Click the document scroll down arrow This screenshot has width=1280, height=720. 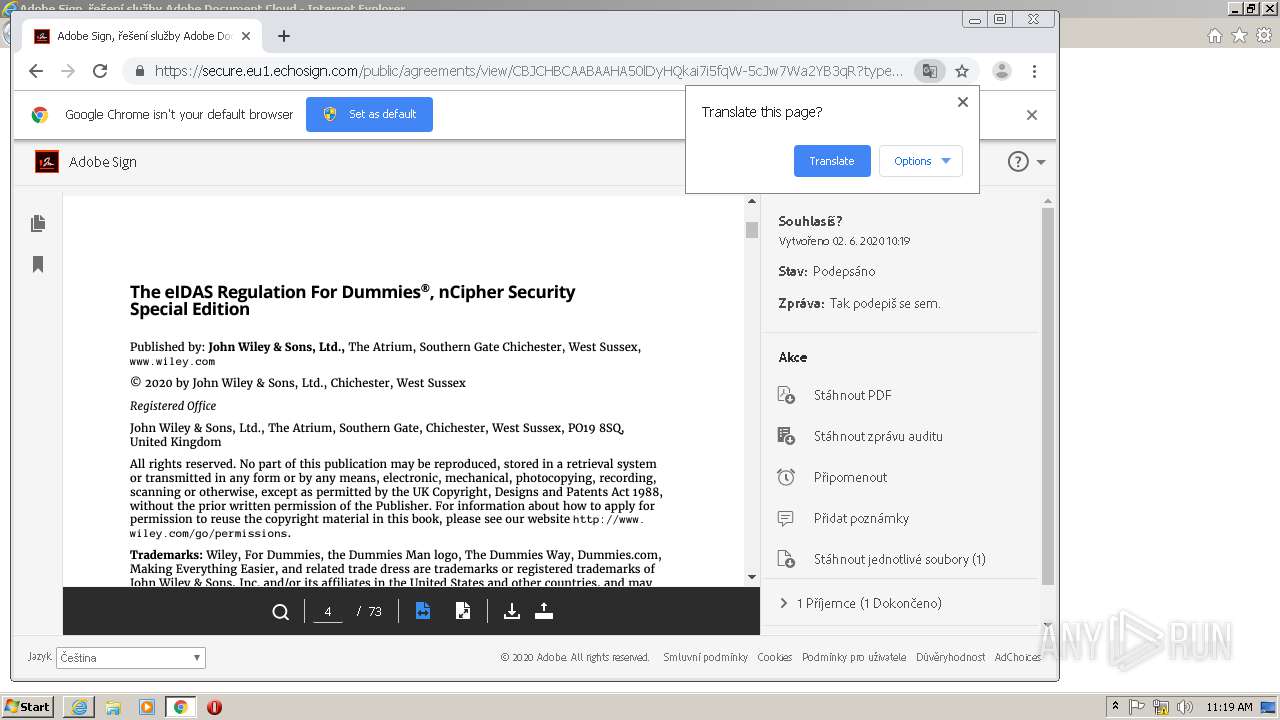click(752, 577)
